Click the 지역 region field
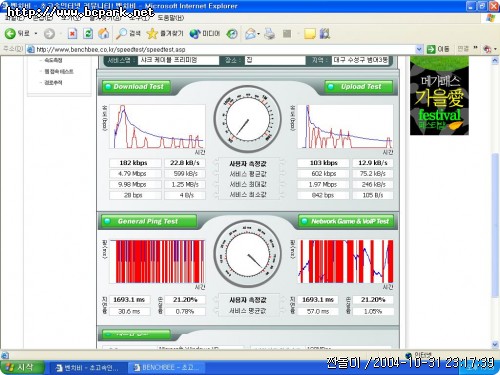The width and height of the screenshot is (500, 375). (x=361, y=60)
